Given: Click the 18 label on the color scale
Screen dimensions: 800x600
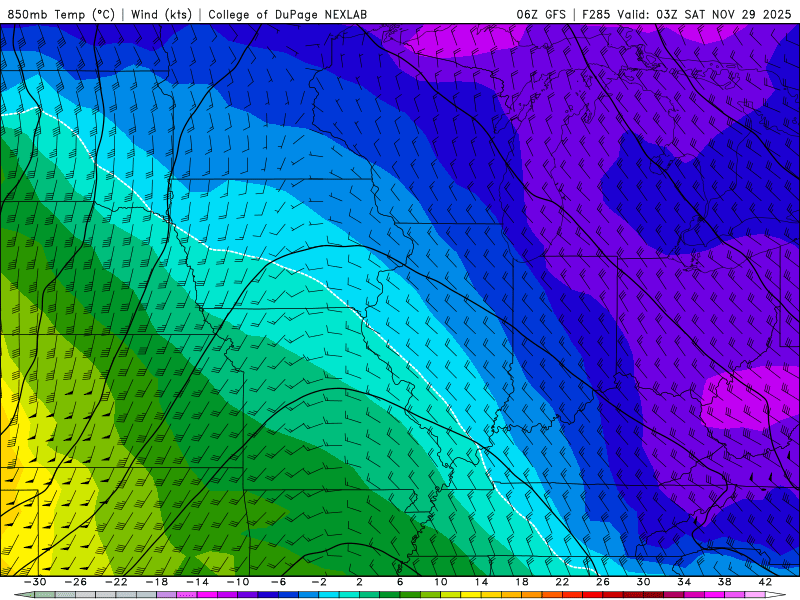Looking at the screenshot, I should (x=521, y=582).
